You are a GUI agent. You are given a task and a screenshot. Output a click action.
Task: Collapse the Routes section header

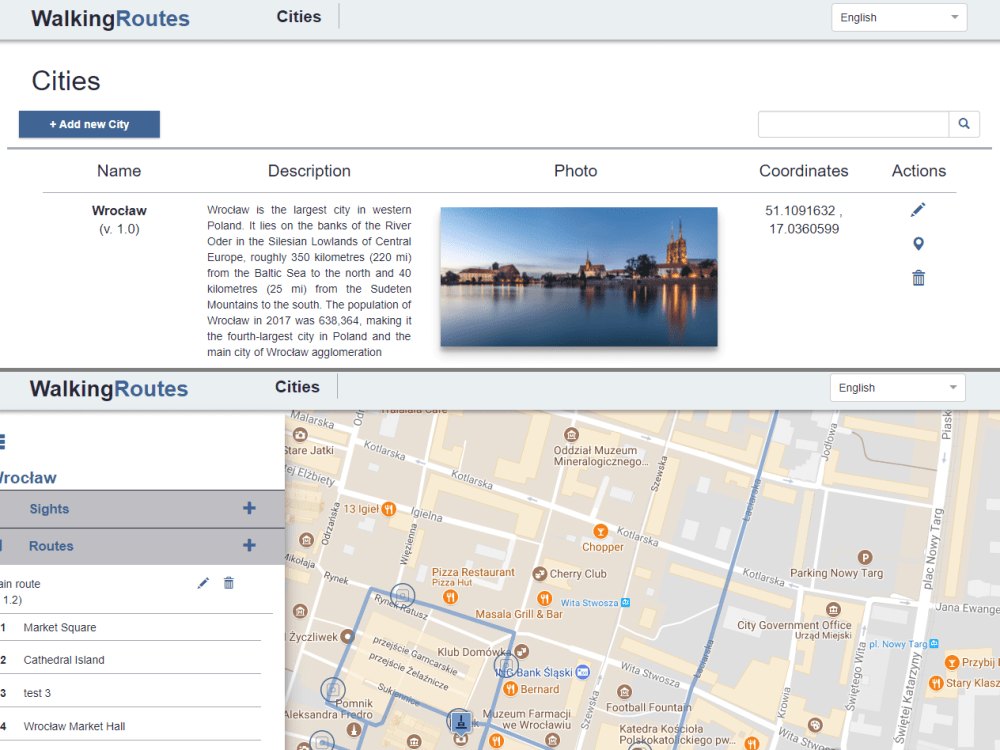pos(142,546)
